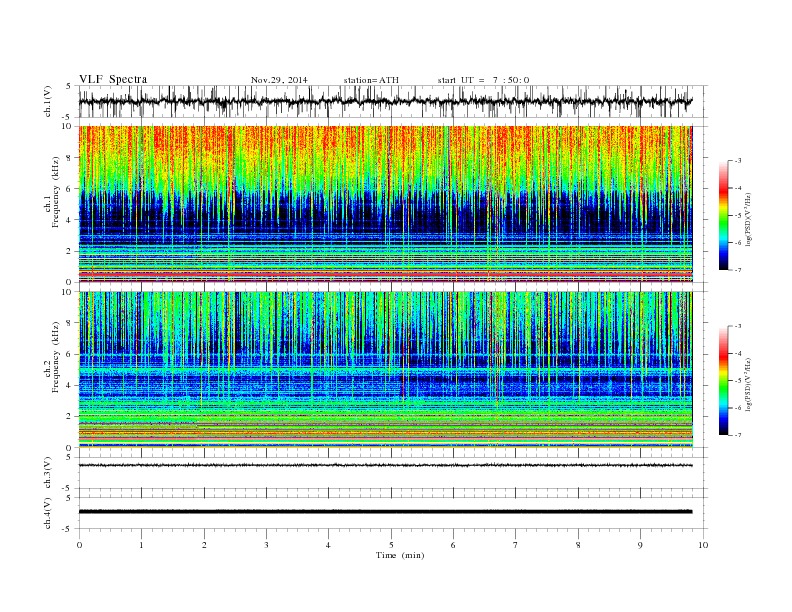This screenshot has width=792, height=612.
Task: Click the '3' tick on the time axis
Action: [x=266, y=545]
